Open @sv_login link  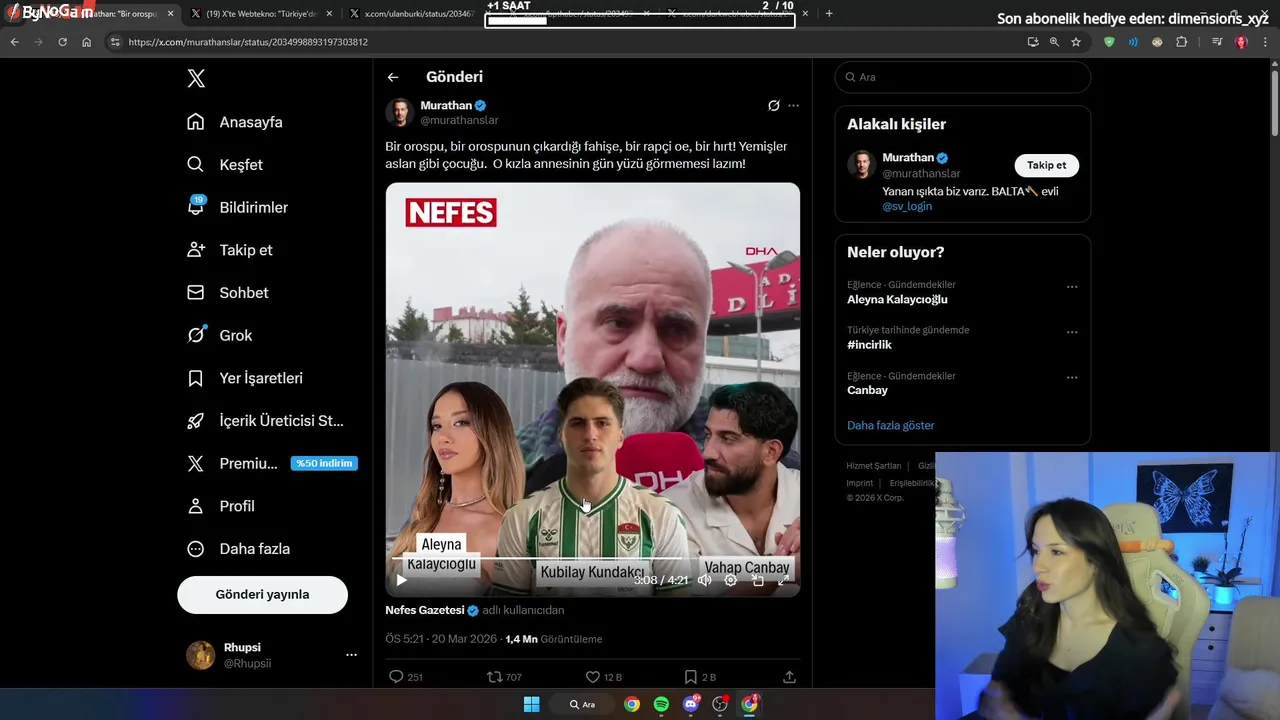coord(907,206)
